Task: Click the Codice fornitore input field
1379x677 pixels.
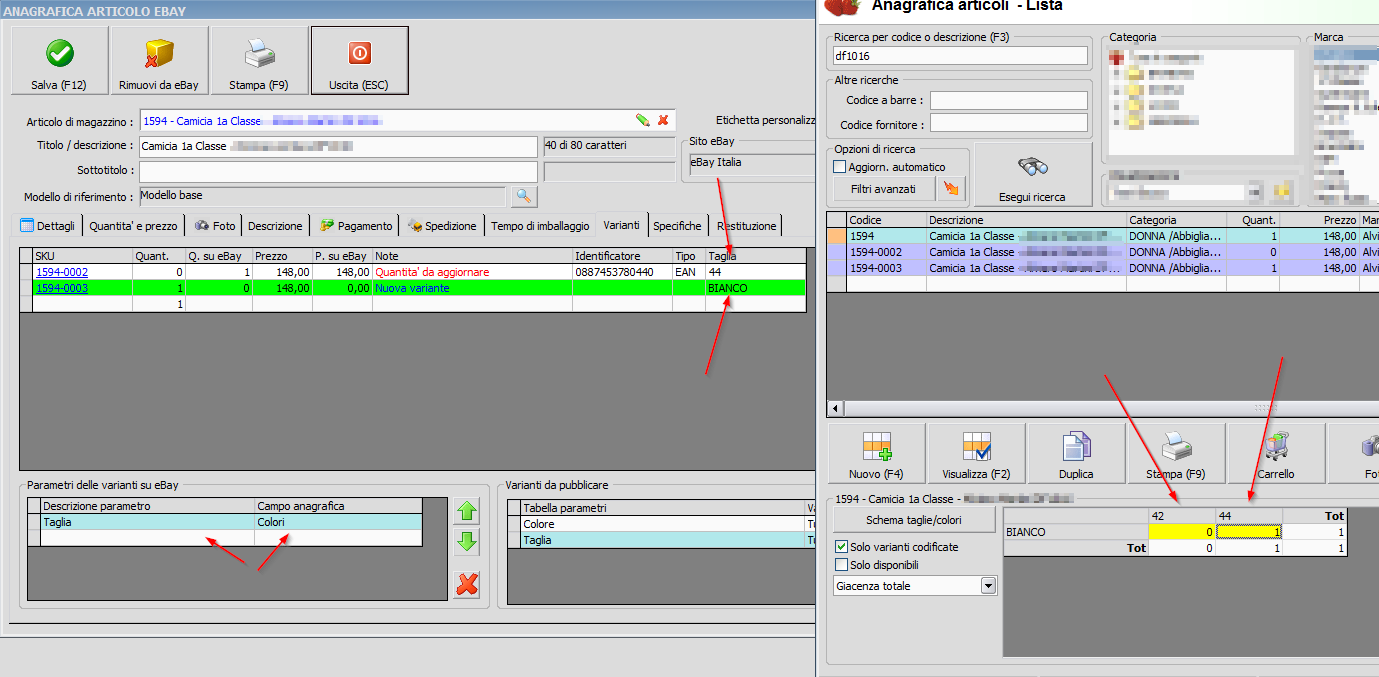Action: click(x=1008, y=123)
